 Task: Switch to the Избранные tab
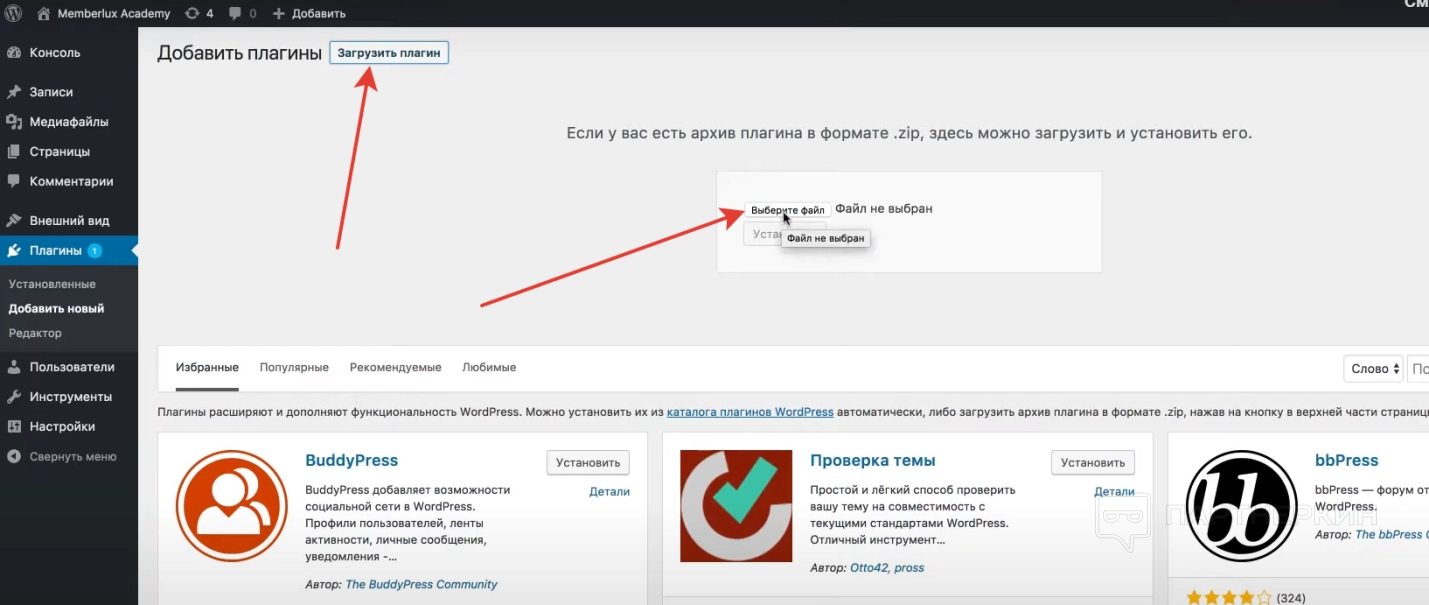click(x=207, y=367)
